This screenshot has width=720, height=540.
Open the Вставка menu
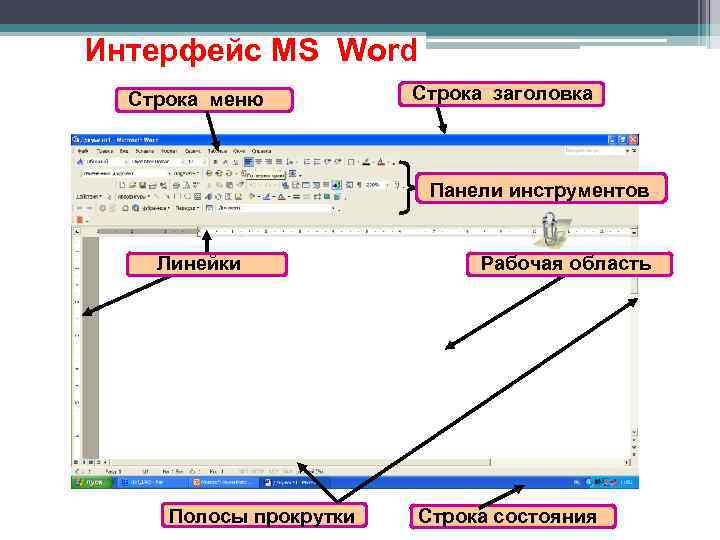pos(145,151)
